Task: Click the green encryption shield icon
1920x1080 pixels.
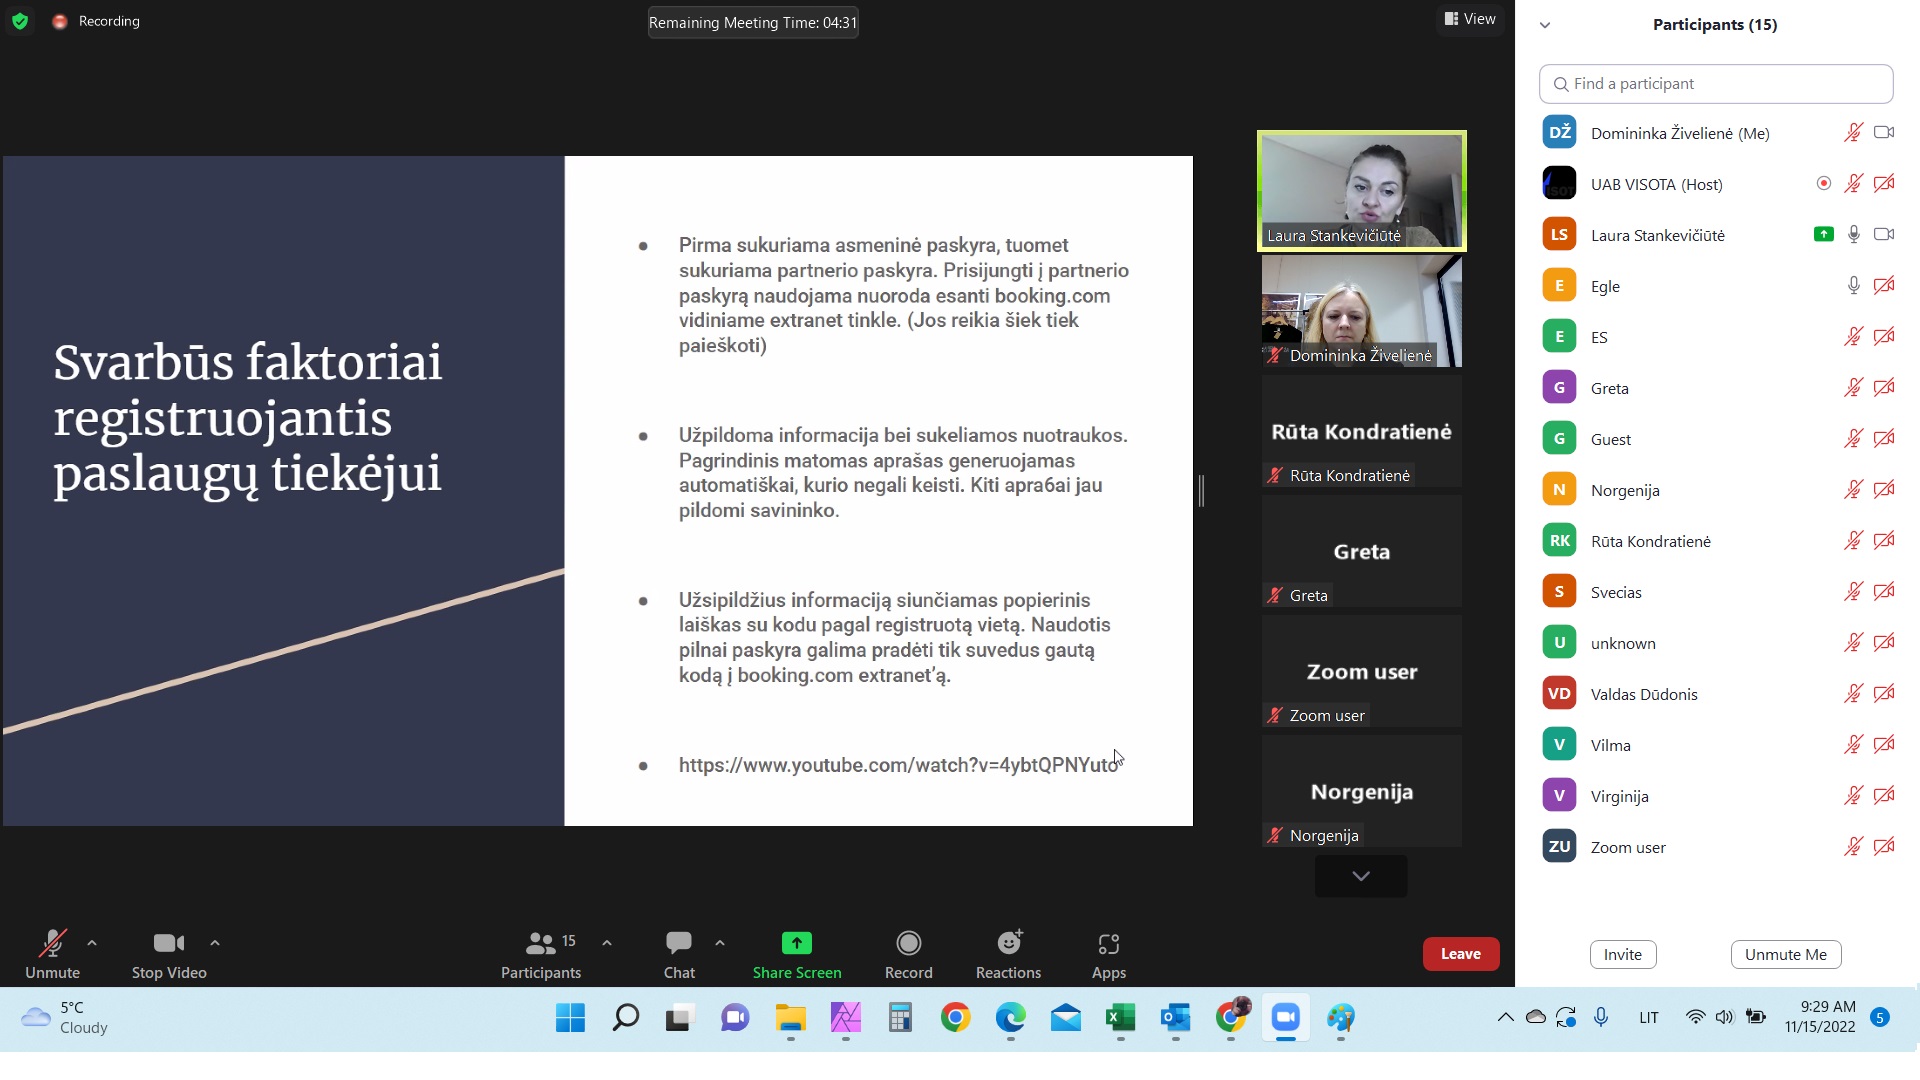Action: pos(20,21)
